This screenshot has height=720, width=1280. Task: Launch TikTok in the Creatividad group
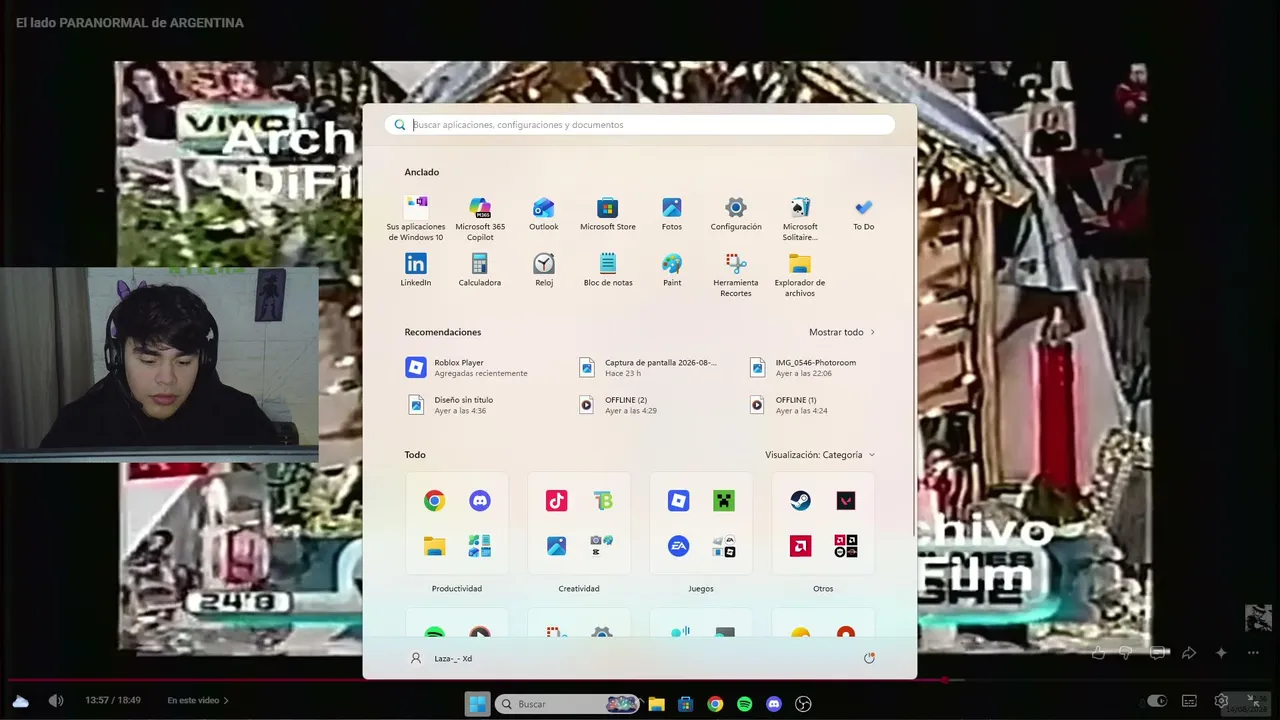pos(557,501)
